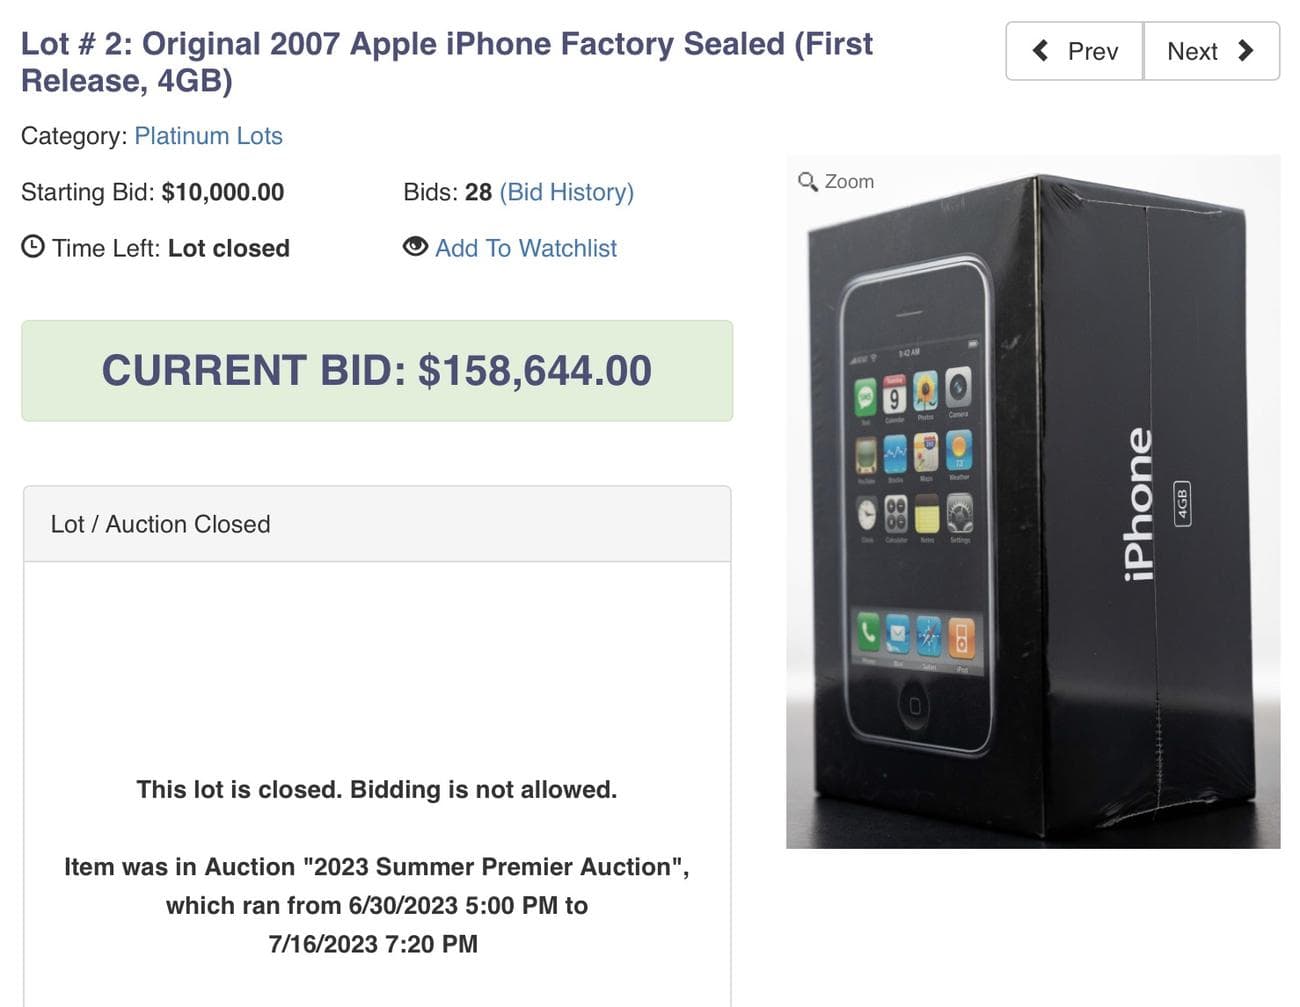
Task: Select the right-pointing chevron in the Next button
Action: click(1243, 51)
